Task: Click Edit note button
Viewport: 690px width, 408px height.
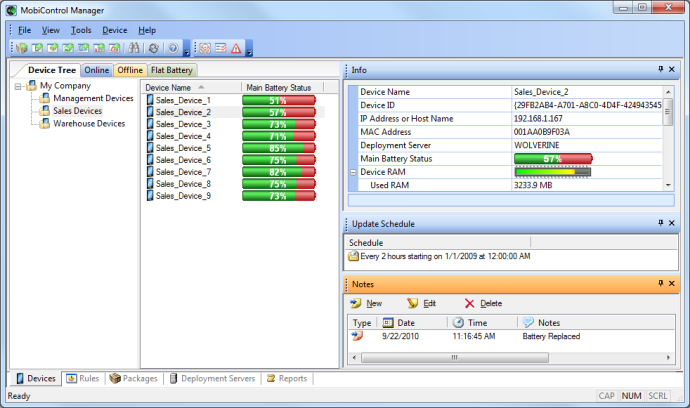Action: pyautogui.click(x=422, y=303)
